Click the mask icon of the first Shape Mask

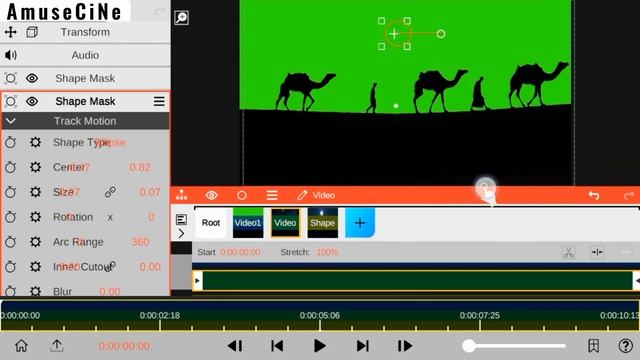(x=11, y=78)
